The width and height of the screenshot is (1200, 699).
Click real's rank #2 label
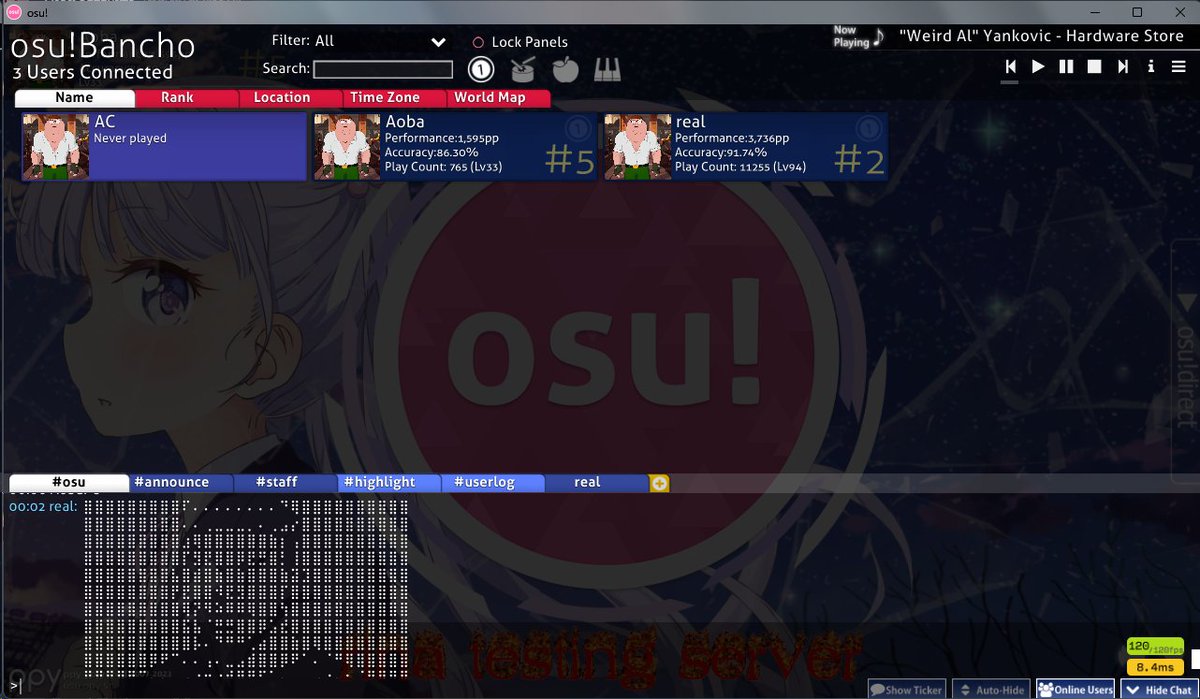pos(860,160)
